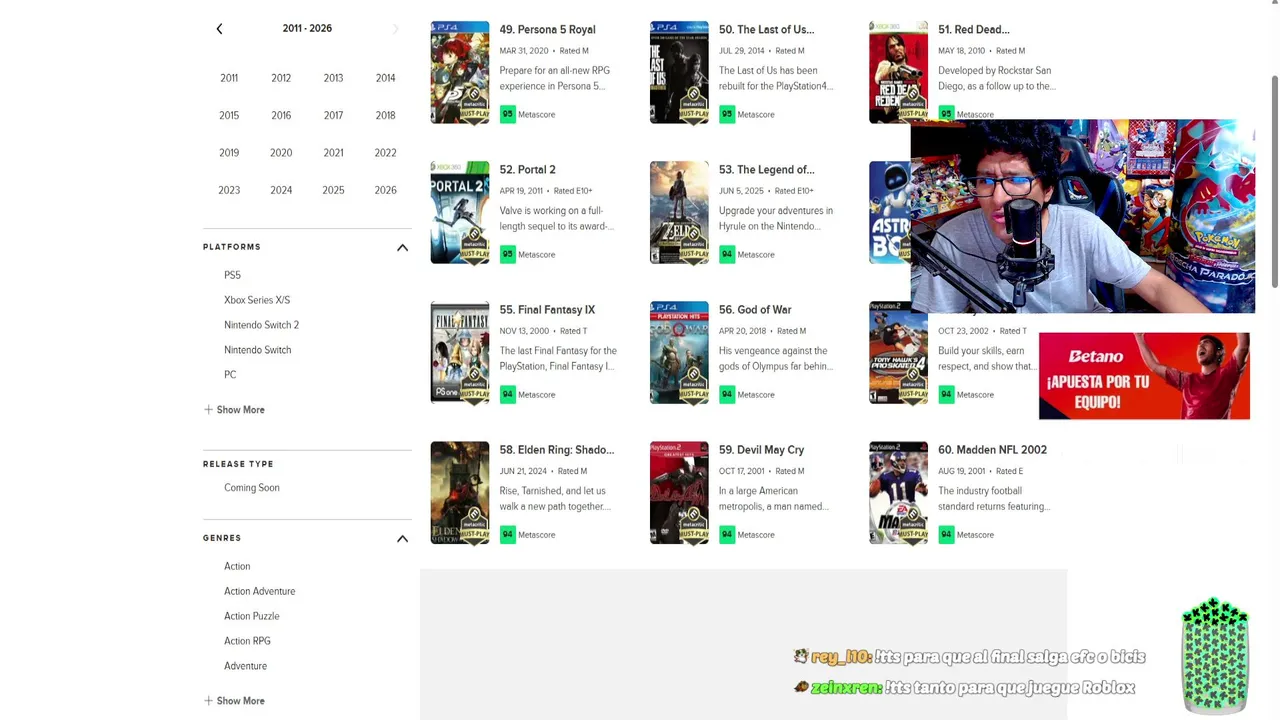
Task: Open the '50. The Last of Us...' title
Action: click(x=766, y=30)
